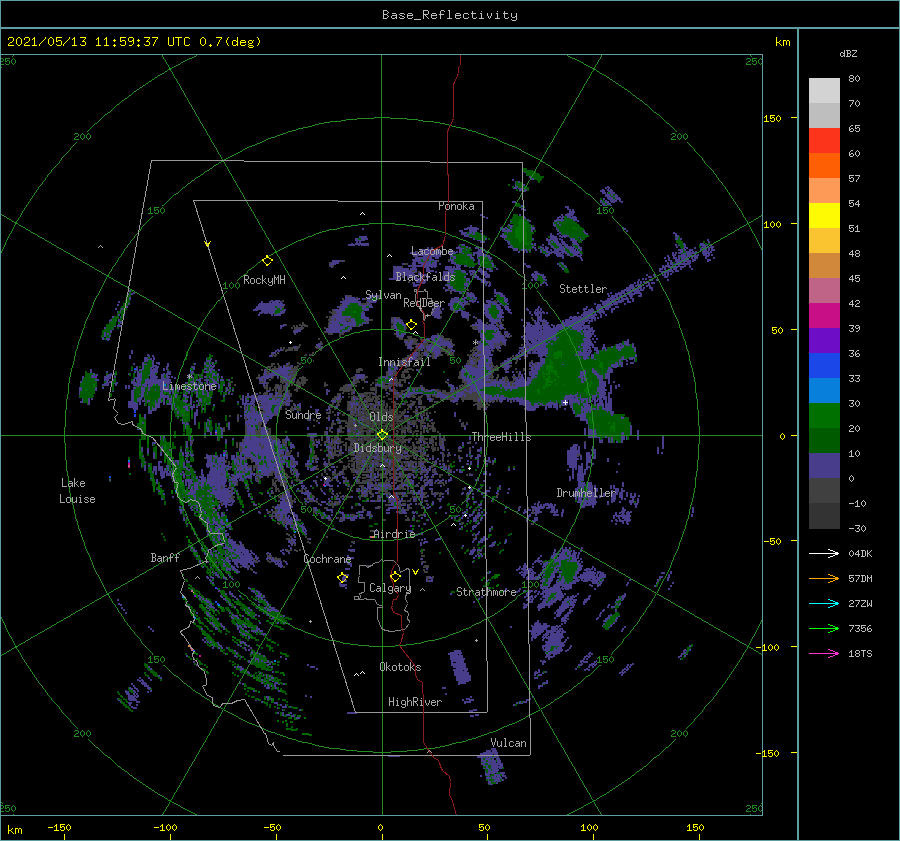The image size is (900, 841).
Task: Pick the bright green 20–30 dBZ swatch
Action: [x=824, y=416]
